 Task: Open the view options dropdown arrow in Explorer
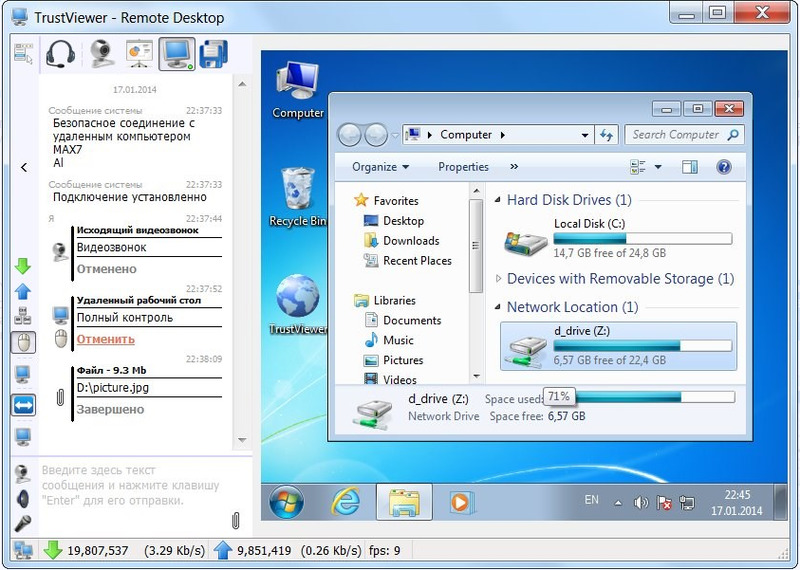pyautogui.click(x=658, y=167)
